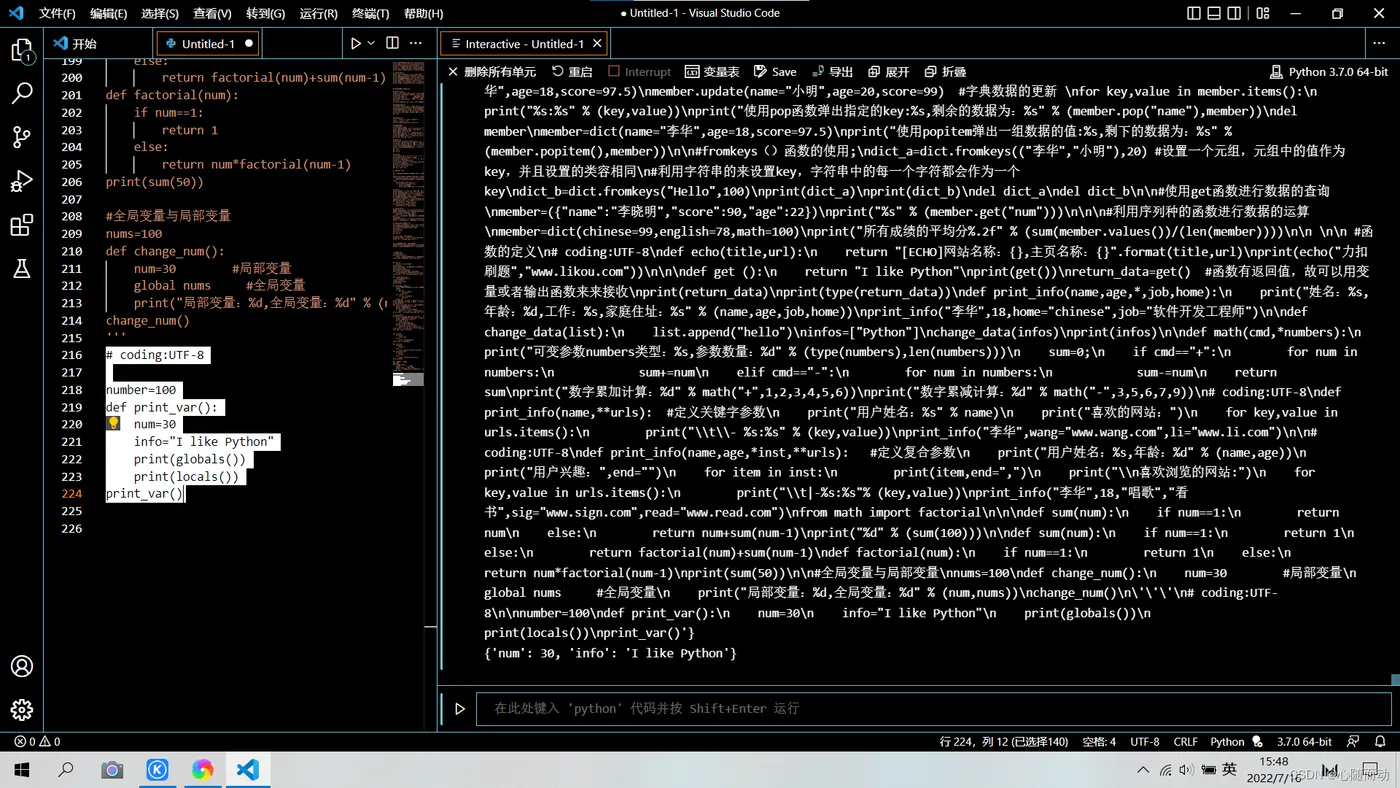This screenshot has width=1400, height=788.
Task: Click 删除所有单元 to clear all cells
Action: 491,72
